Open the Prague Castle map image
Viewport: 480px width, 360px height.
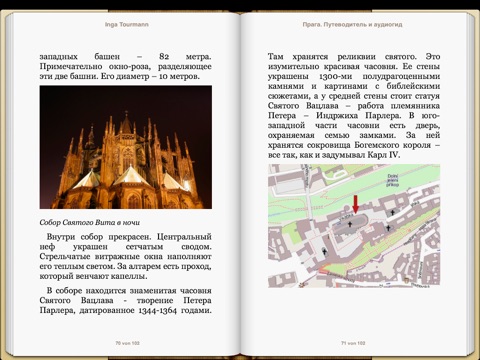click(354, 226)
